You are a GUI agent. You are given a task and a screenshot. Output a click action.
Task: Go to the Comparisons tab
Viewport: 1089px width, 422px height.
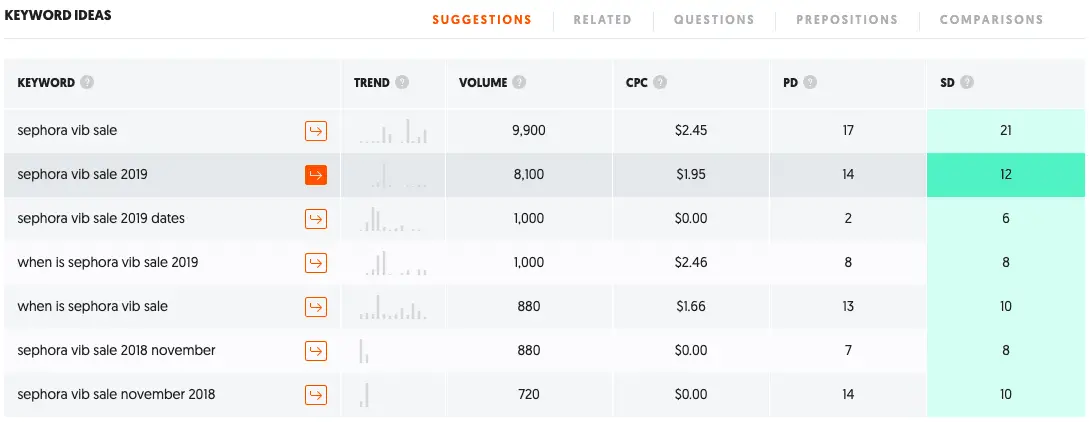pyautogui.click(x=992, y=20)
